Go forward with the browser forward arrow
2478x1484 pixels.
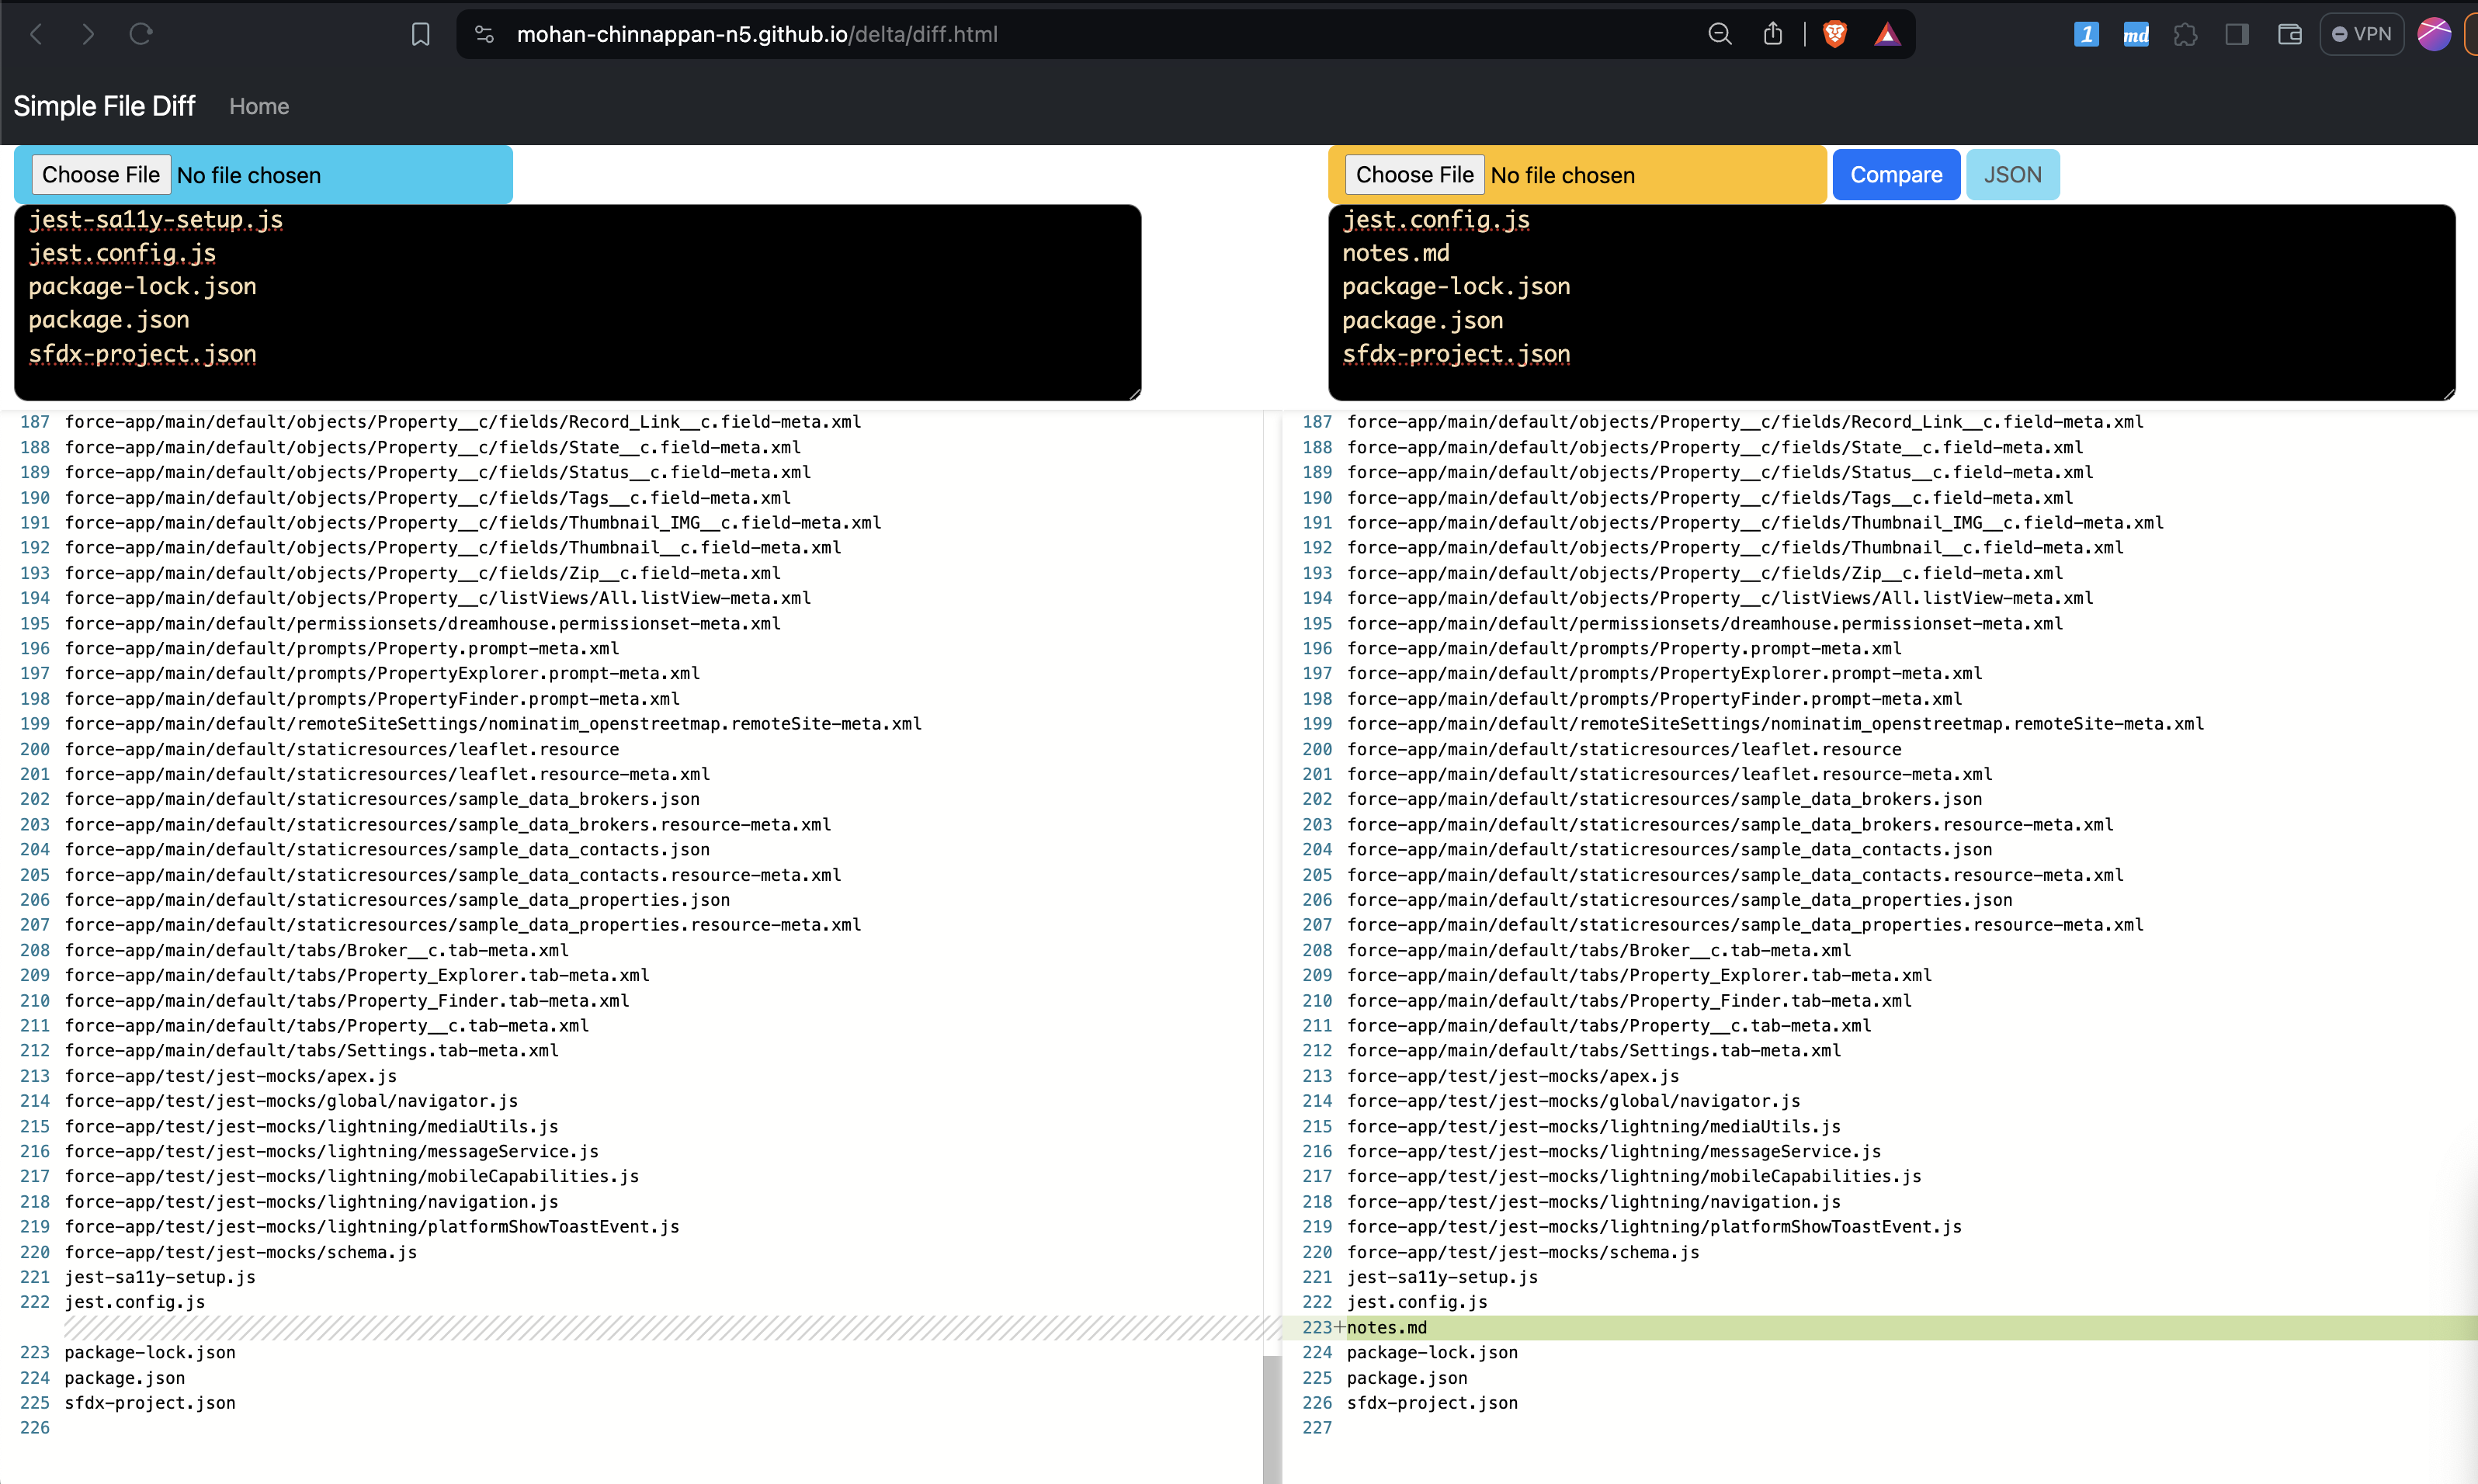click(88, 34)
